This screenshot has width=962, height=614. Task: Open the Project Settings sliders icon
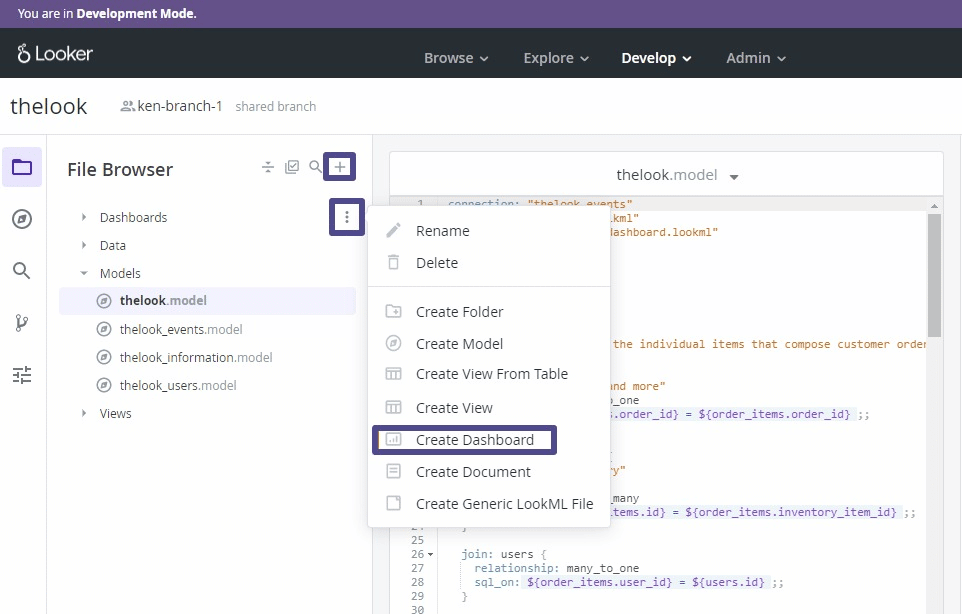(22, 375)
